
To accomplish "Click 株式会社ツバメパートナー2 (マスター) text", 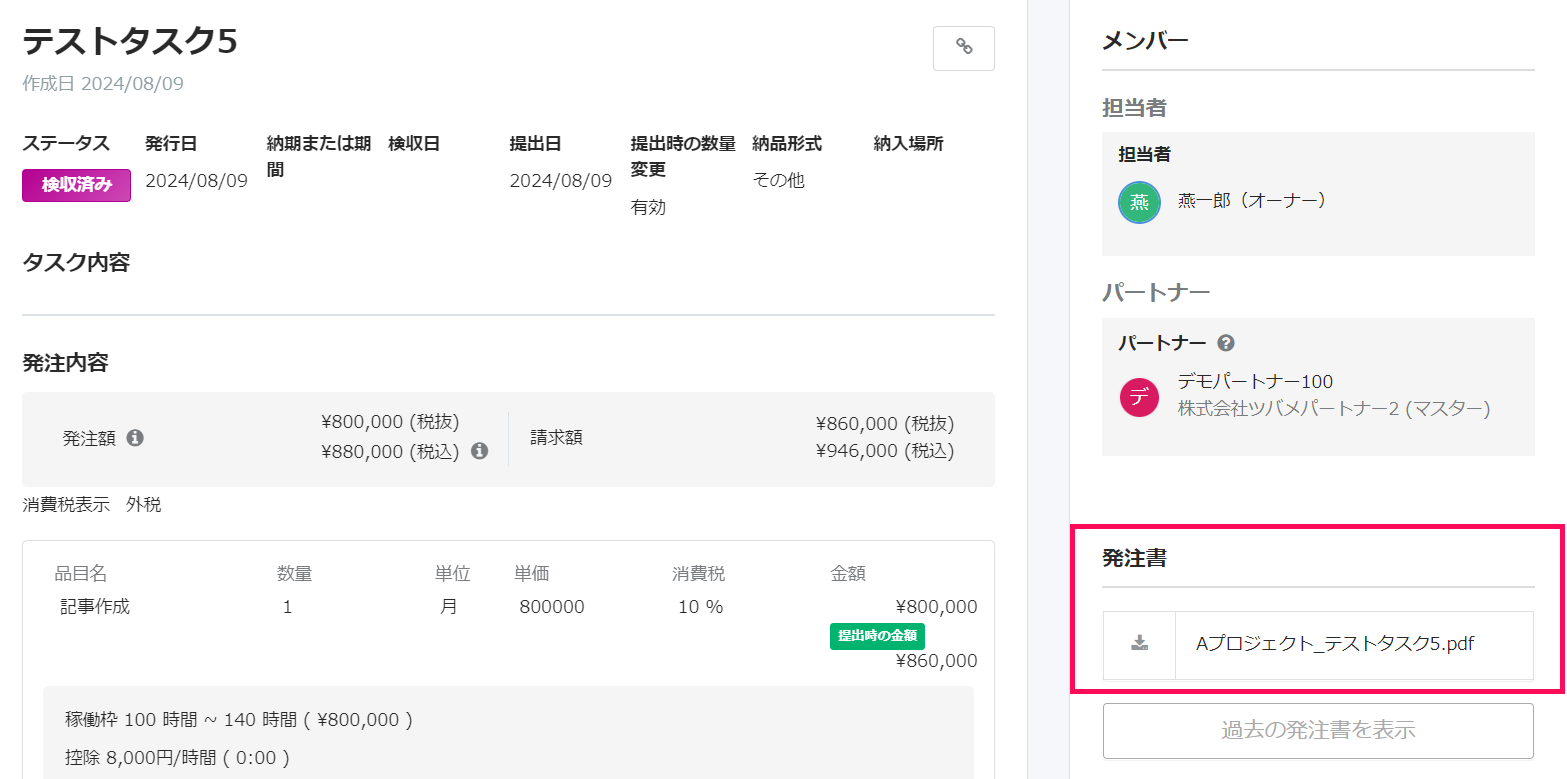I will [x=1334, y=409].
